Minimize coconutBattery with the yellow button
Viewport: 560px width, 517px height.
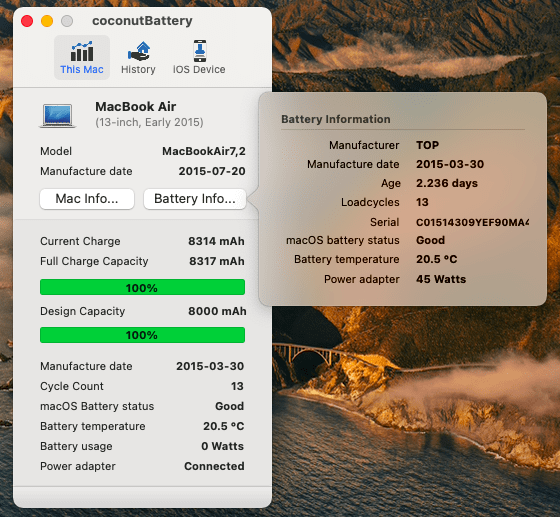[x=47, y=21]
